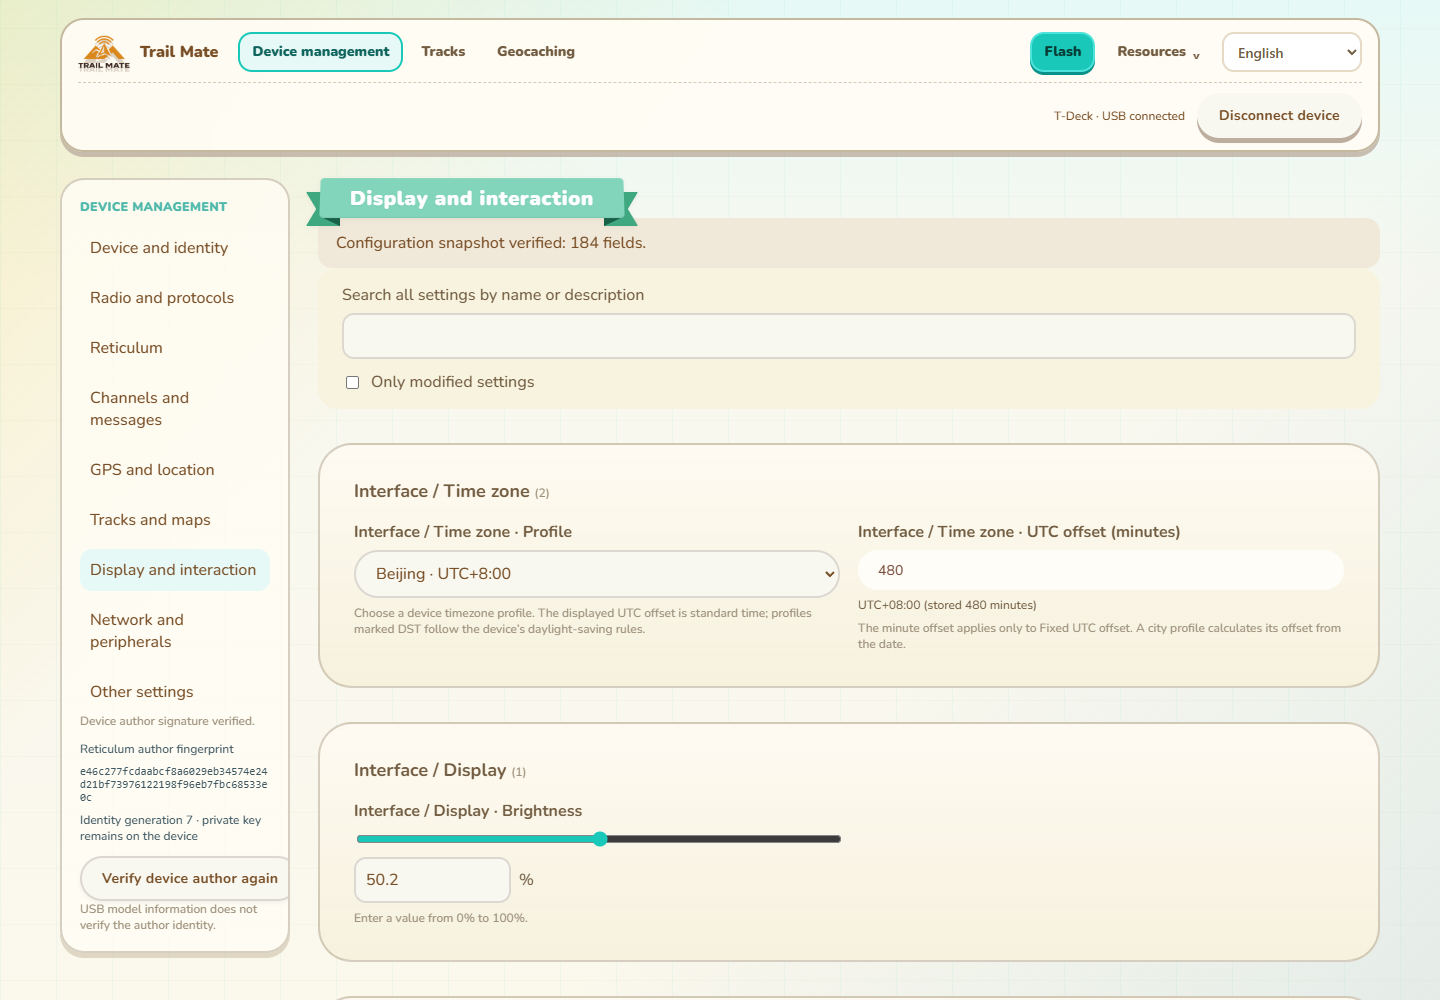1440x1000 pixels.
Task: Go to the Geocaching tab
Action: point(536,52)
